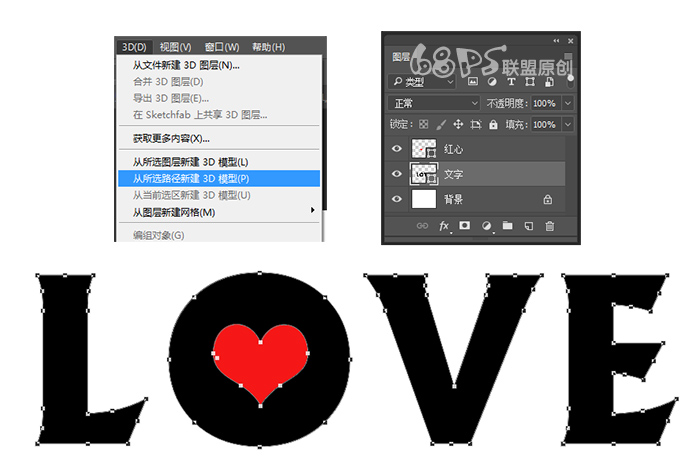Click the 不透明度 100% value field
The height and width of the screenshot is (464, 696).
(546, 103)
